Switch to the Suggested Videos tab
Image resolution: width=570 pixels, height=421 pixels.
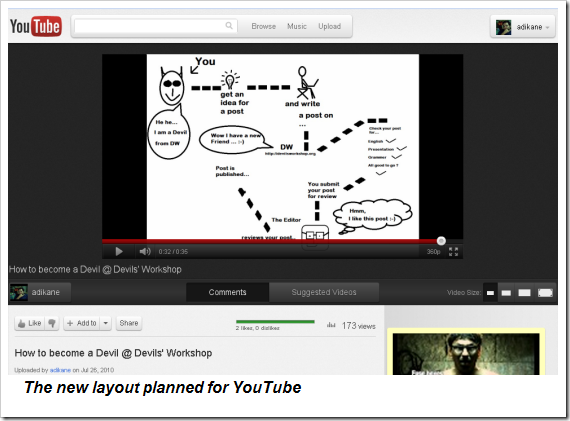(x=324, y=292)
